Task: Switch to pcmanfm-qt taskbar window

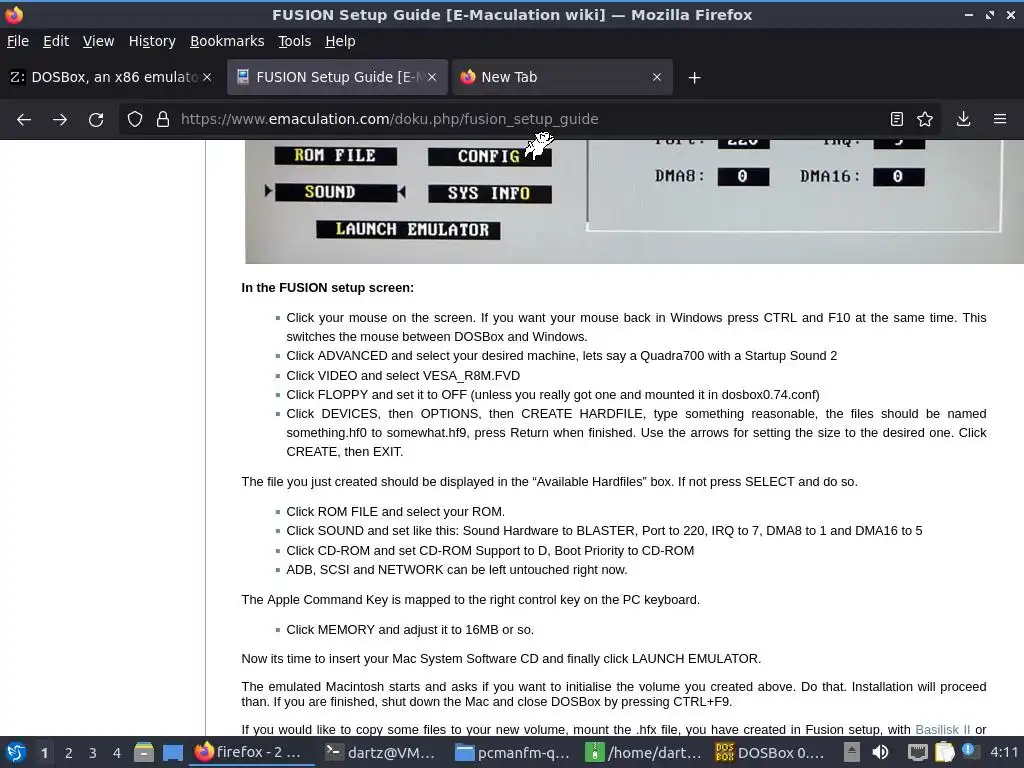Action: pos(512,753)
